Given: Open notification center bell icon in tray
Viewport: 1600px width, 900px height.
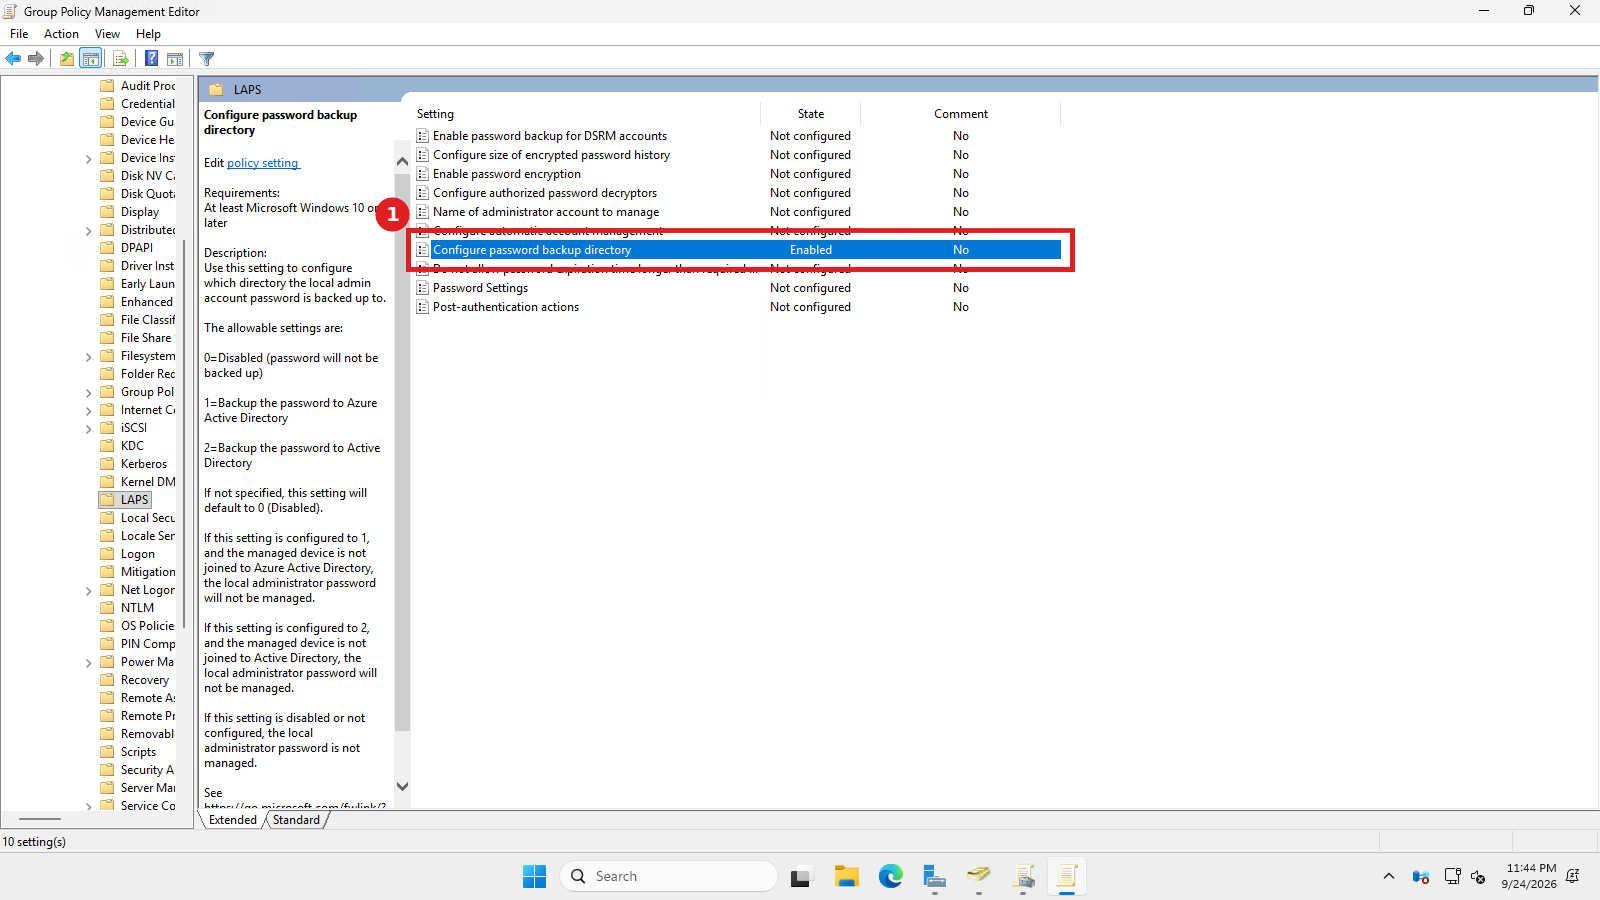Looking at the screenshot, I should 1573,876.
